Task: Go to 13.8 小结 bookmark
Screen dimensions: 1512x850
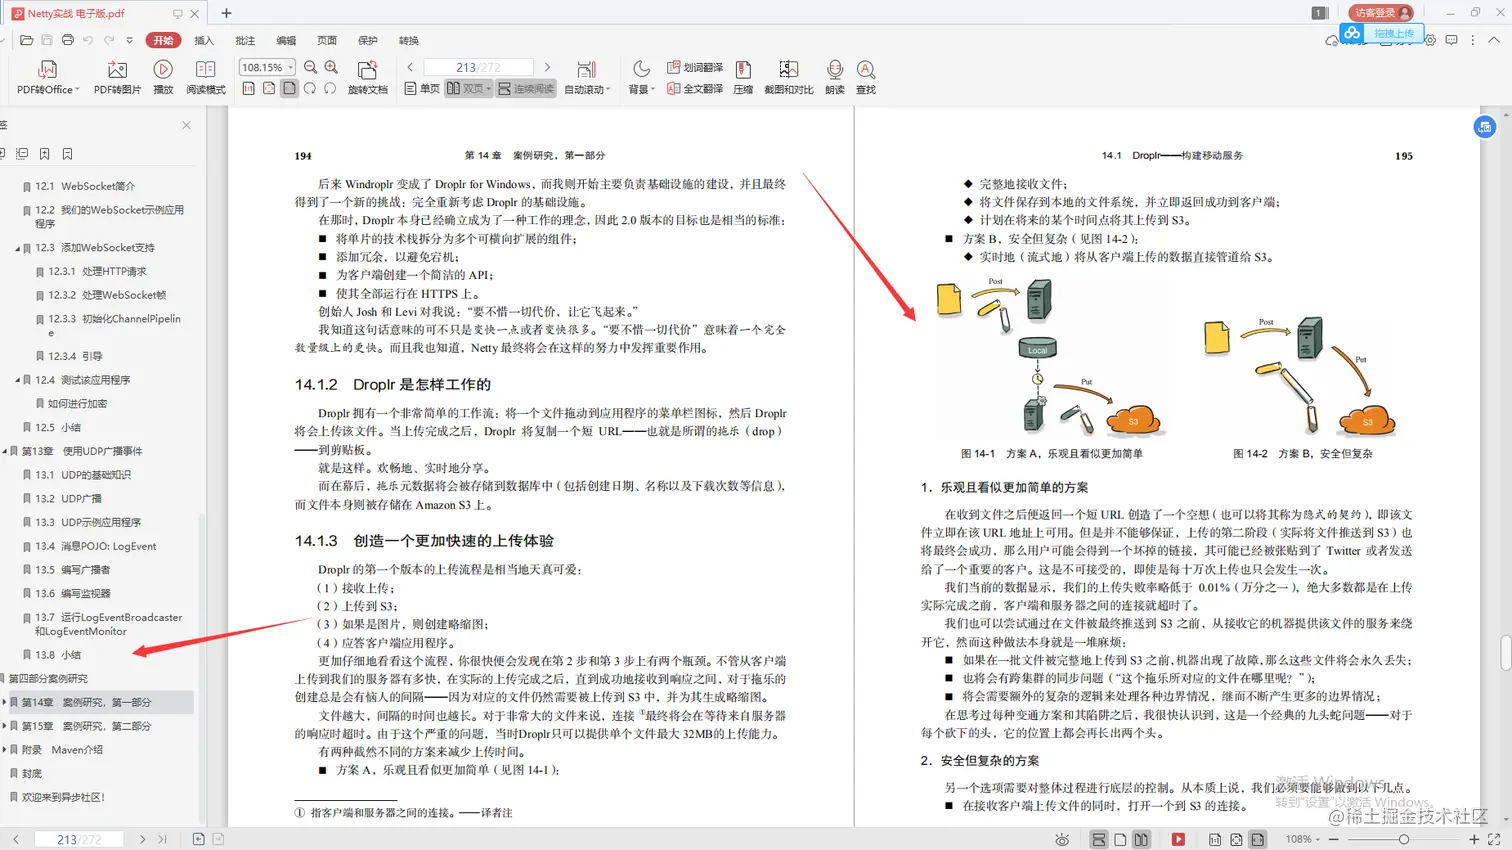Action: point(60,655)
